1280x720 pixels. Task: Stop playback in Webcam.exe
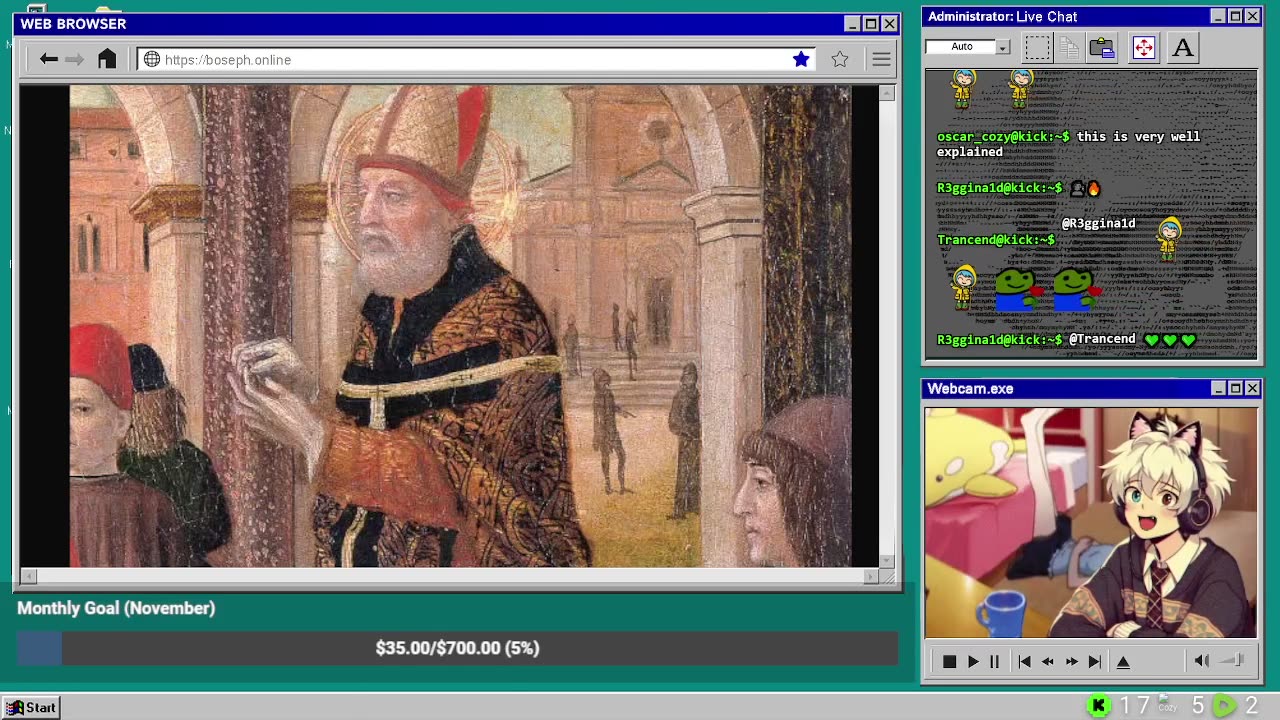pyautogui.click(x=949, y=662)
